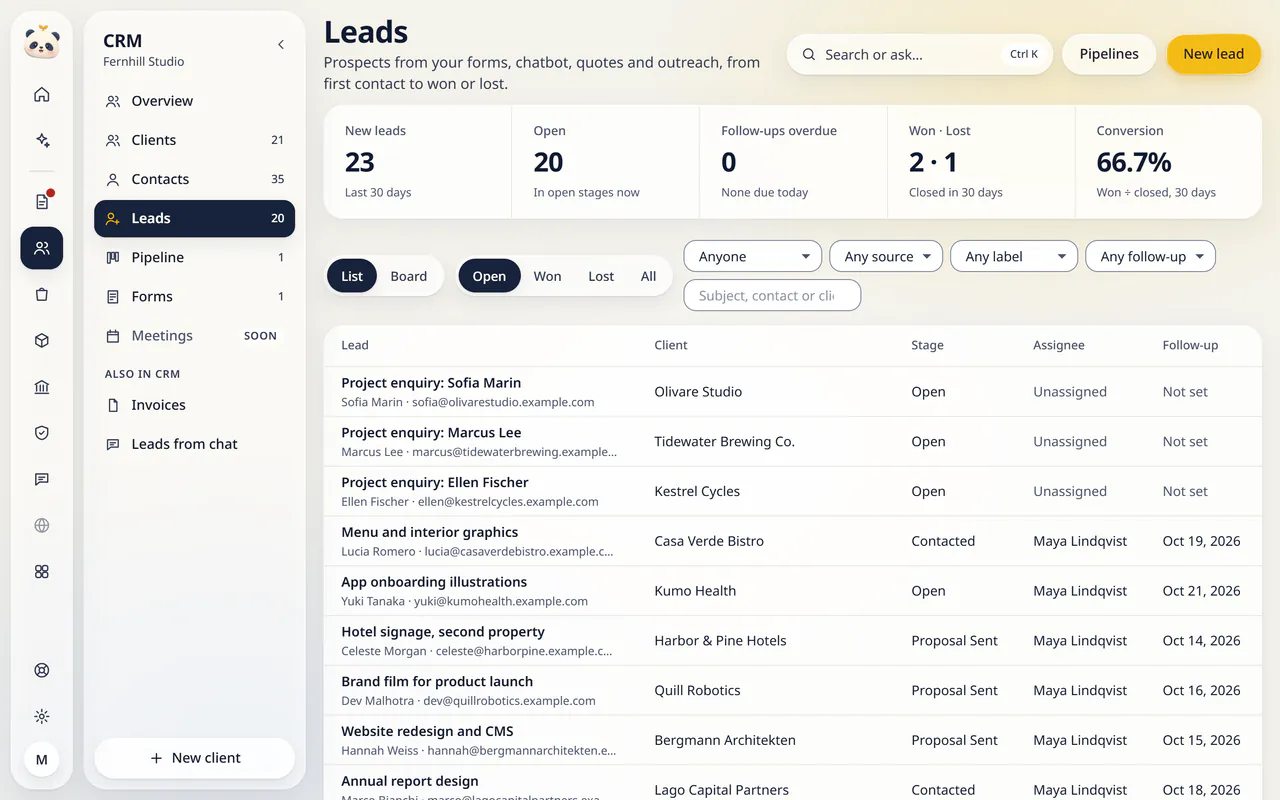Open the shield checkmark icon
Screen dimensions: 1280x800
pos(42,433)
